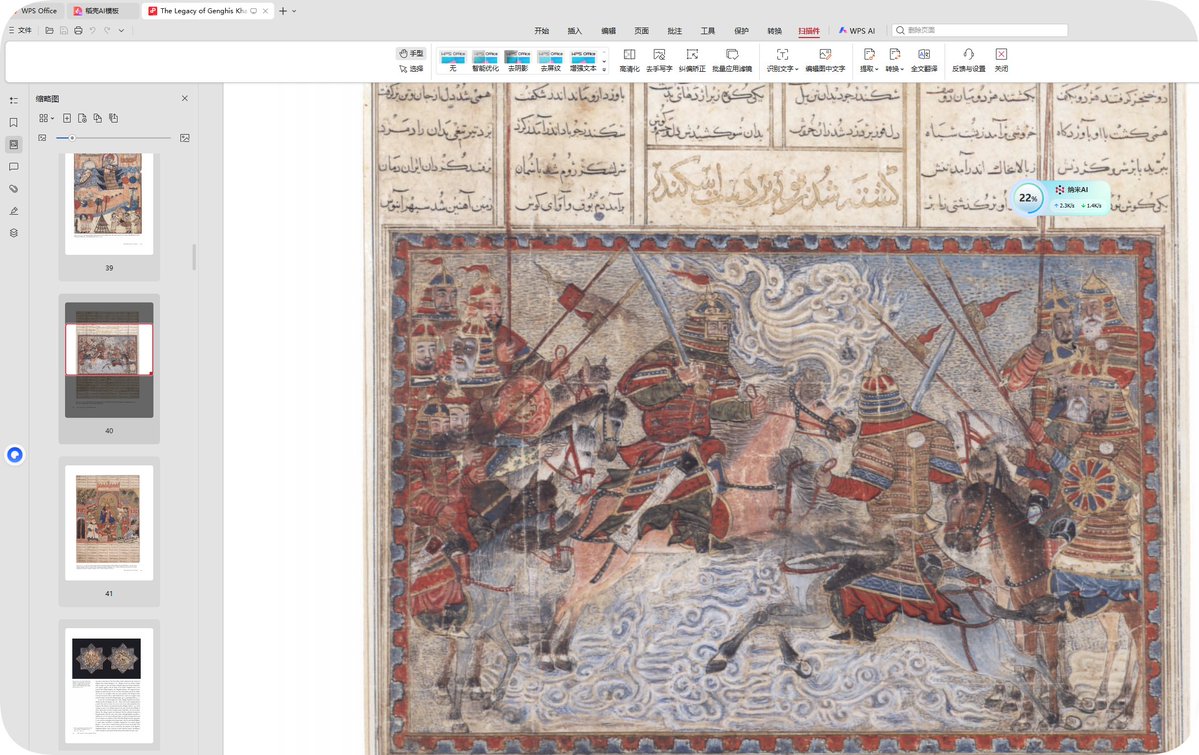
Task: Apply the 去屏纹 filter preset
Action: point(551,61)
